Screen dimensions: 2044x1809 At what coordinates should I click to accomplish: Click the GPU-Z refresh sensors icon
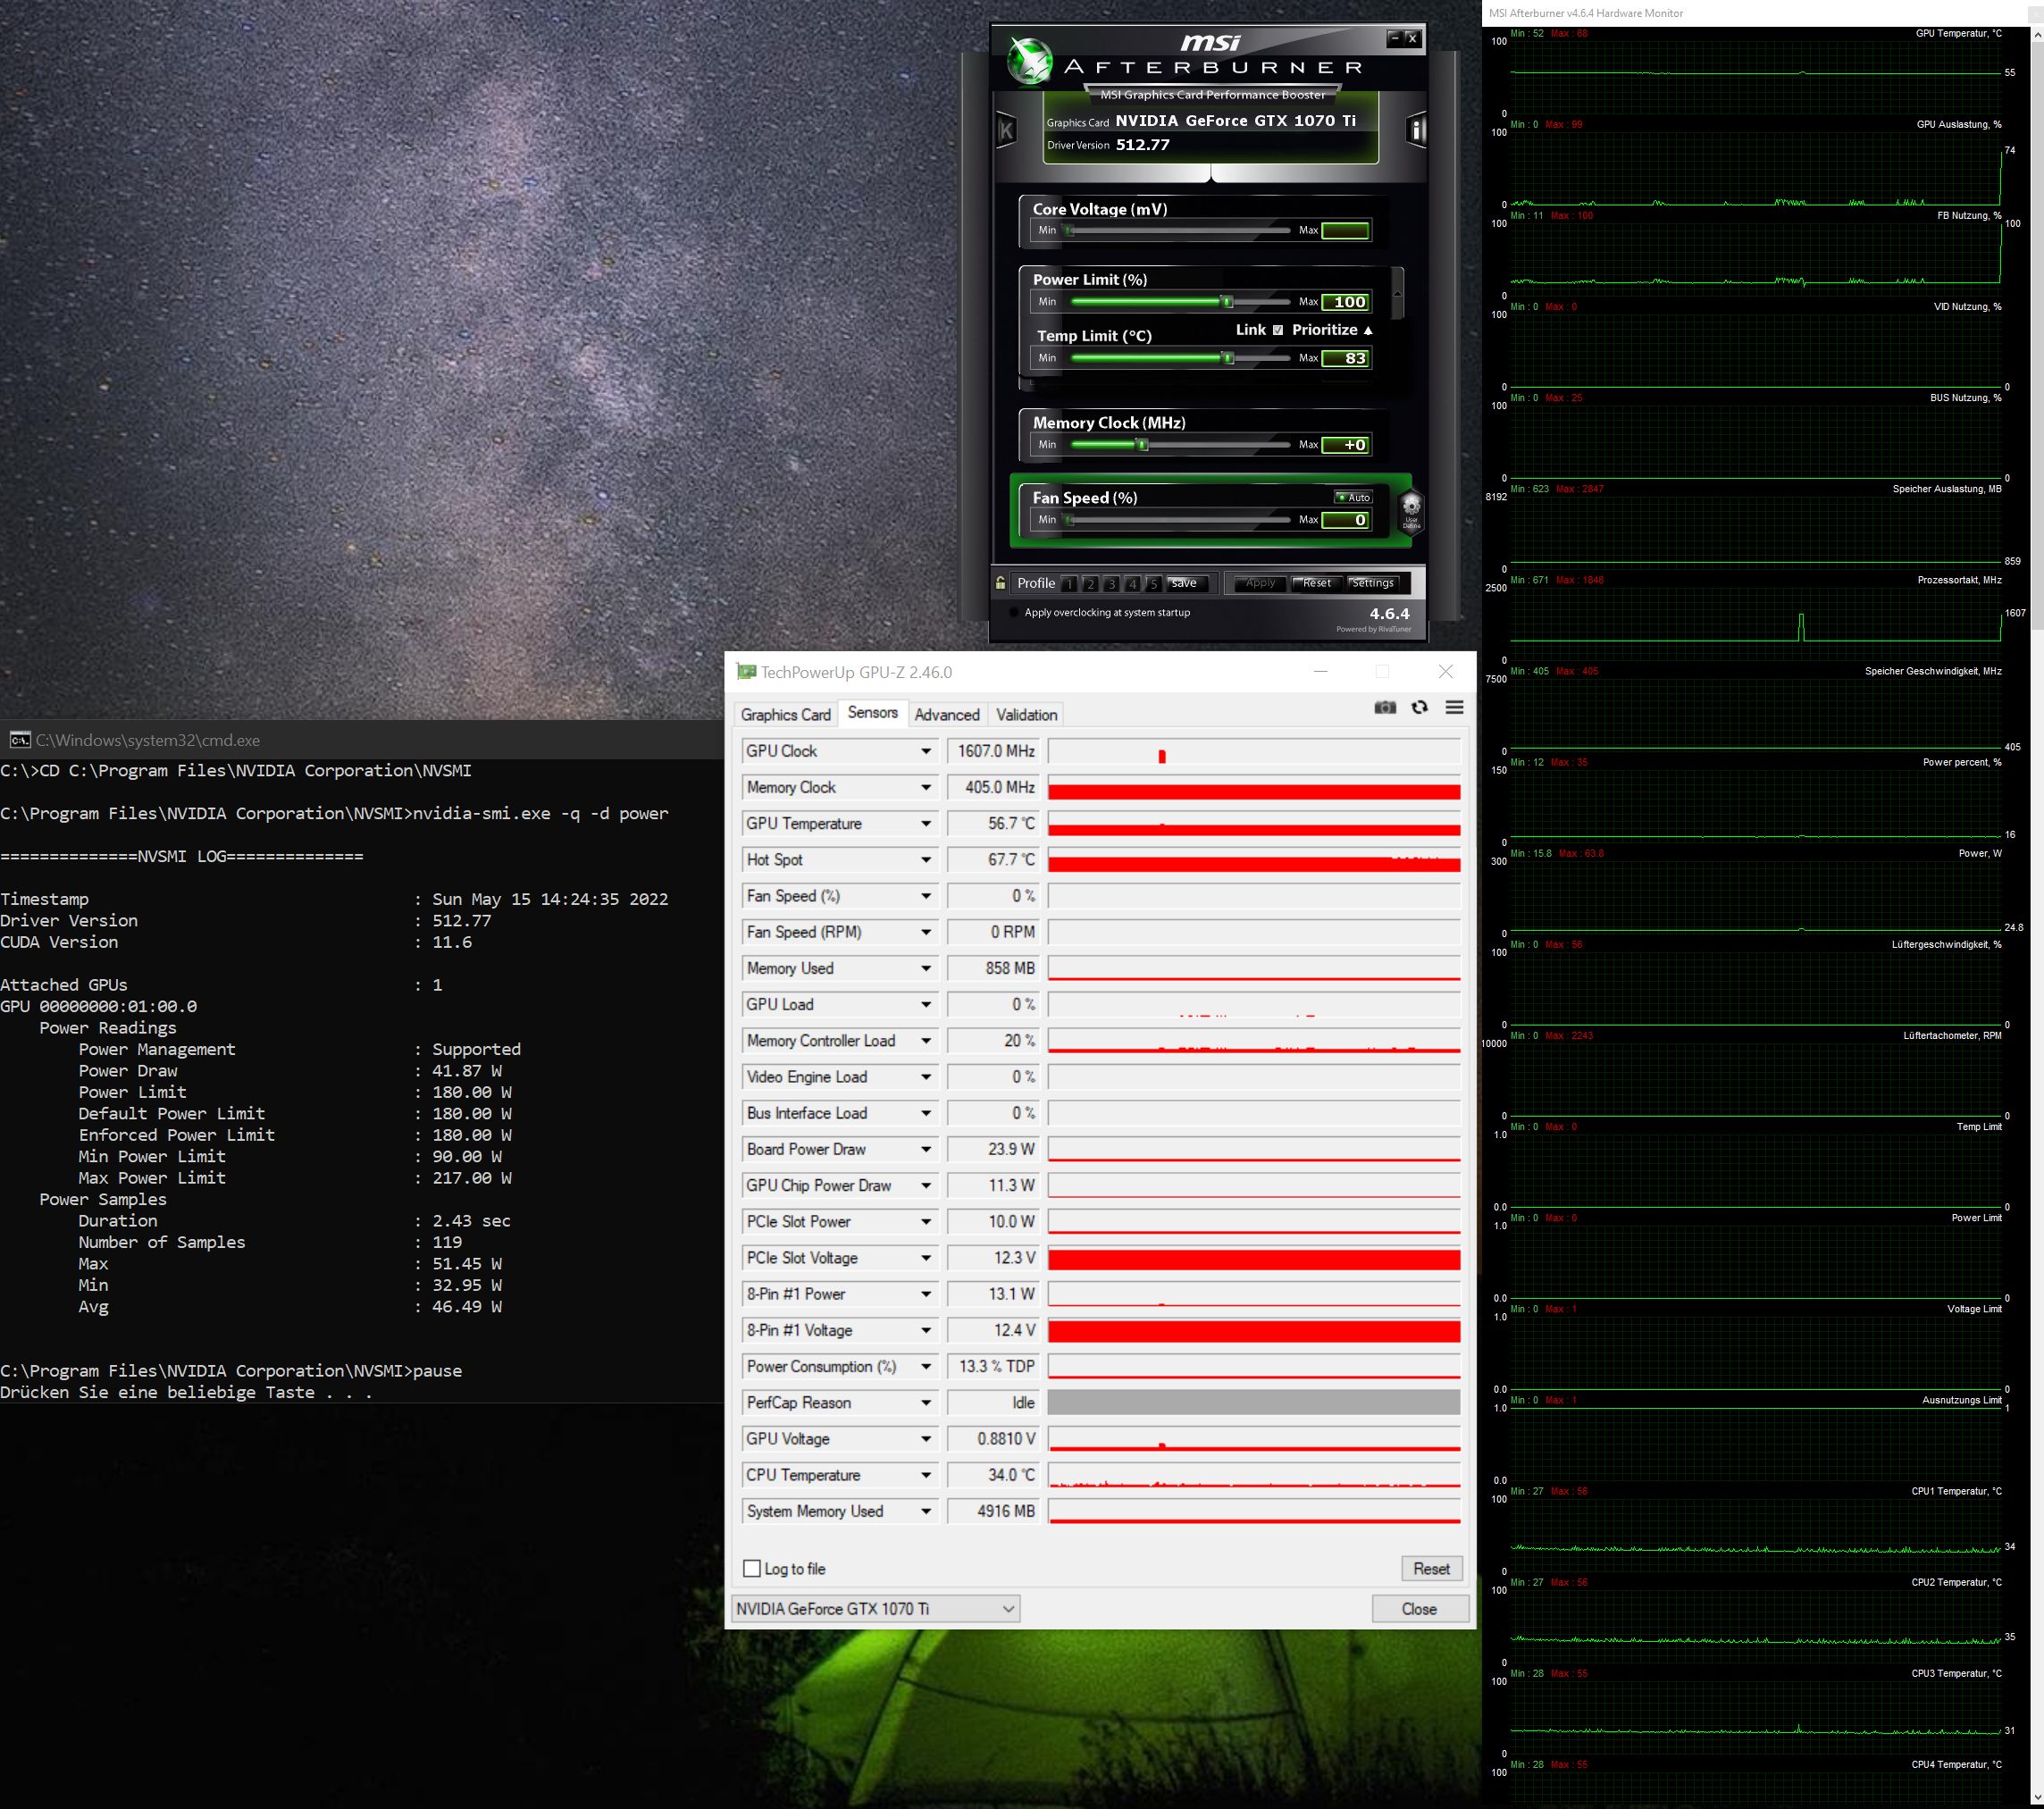click(1419, 708)
